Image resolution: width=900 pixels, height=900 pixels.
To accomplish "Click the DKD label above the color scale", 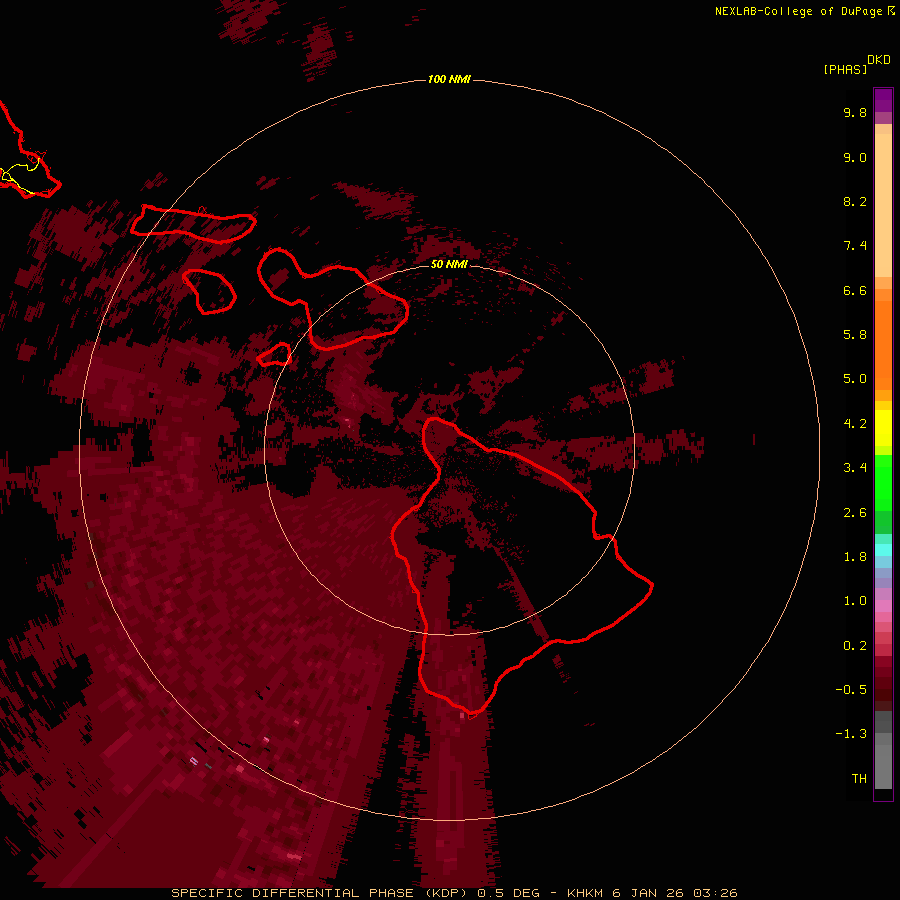I will [879, 60].
